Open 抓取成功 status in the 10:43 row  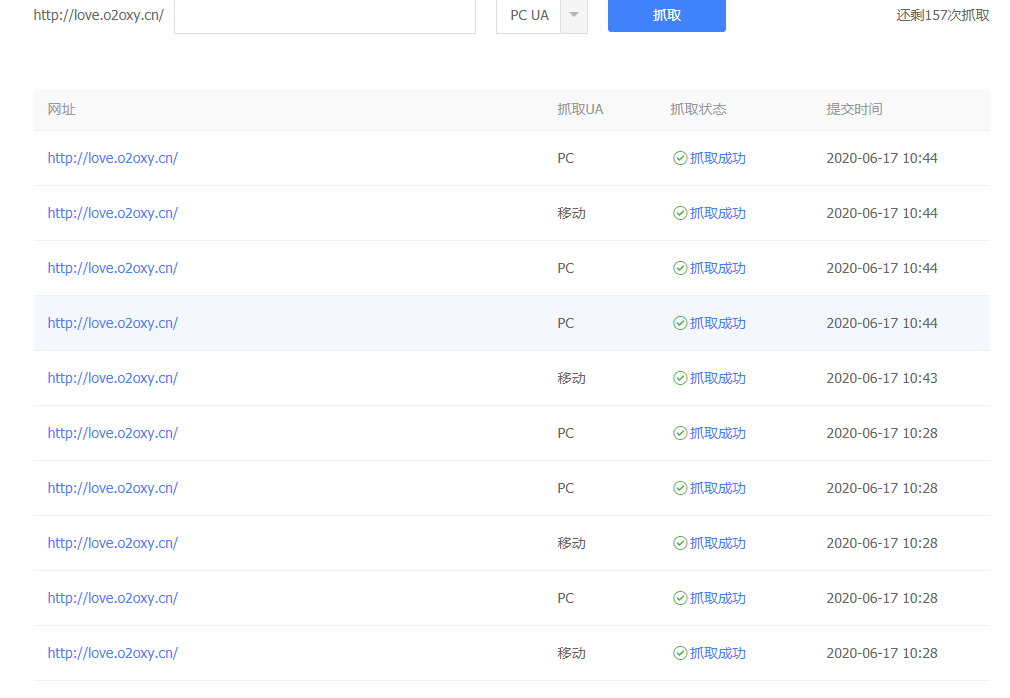[x=718, y=378]
